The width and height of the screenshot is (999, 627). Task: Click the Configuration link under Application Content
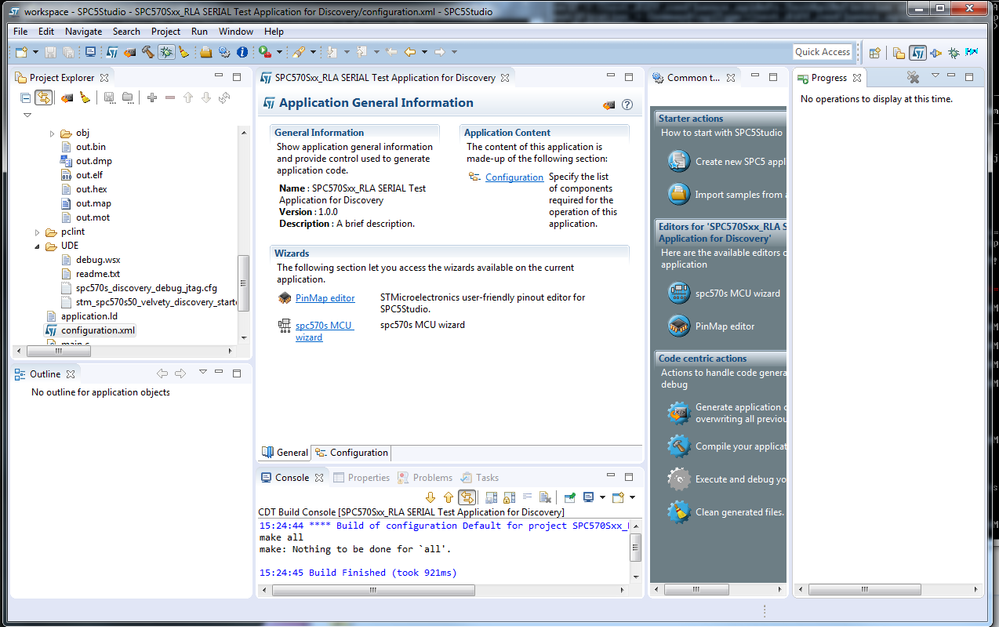pos(514,177)
